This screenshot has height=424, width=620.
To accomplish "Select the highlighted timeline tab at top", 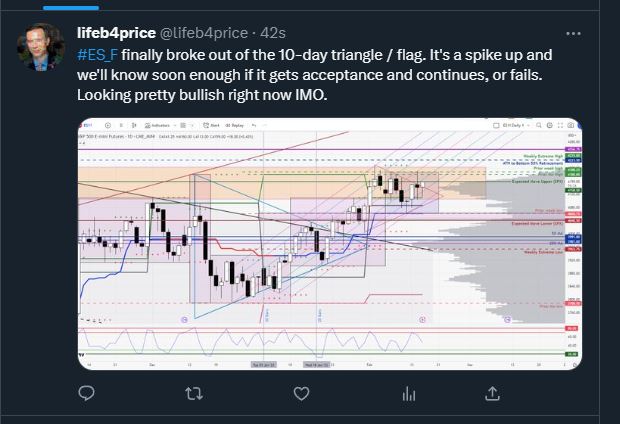I will click(x=71, y=8).
